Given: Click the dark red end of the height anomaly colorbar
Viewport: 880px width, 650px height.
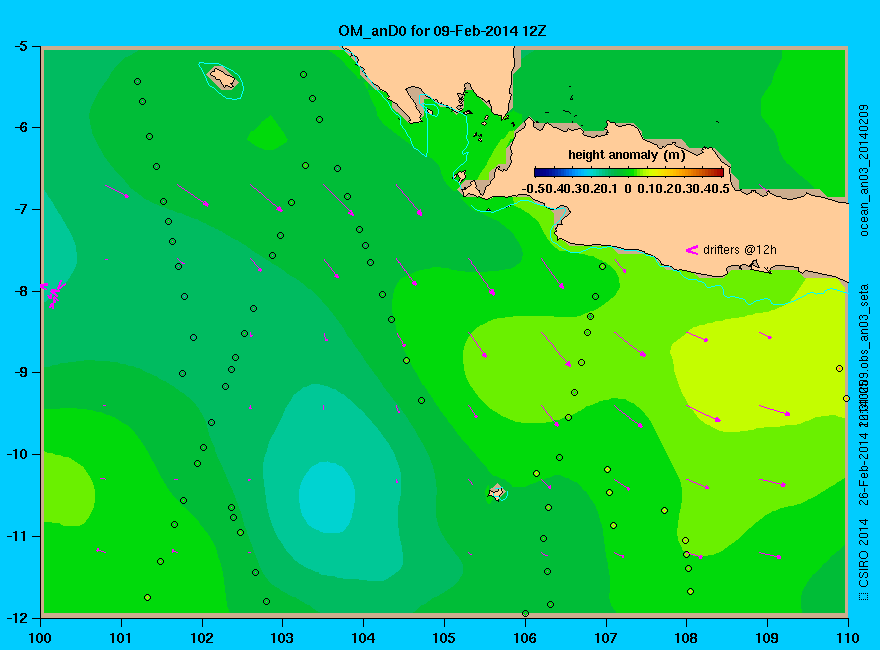Looking at the screenshot, I should pos(718,172).
